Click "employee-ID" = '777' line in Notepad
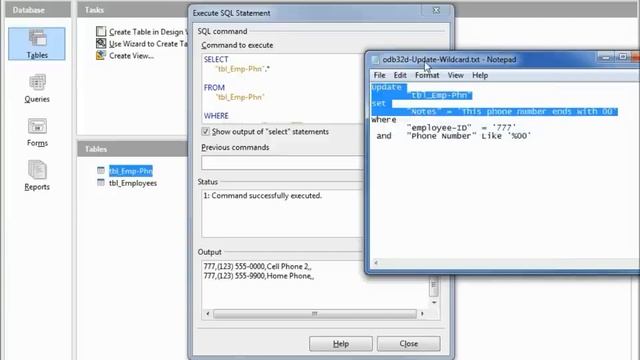The height and width of the screenshot is (360, 640). point(461,128)
